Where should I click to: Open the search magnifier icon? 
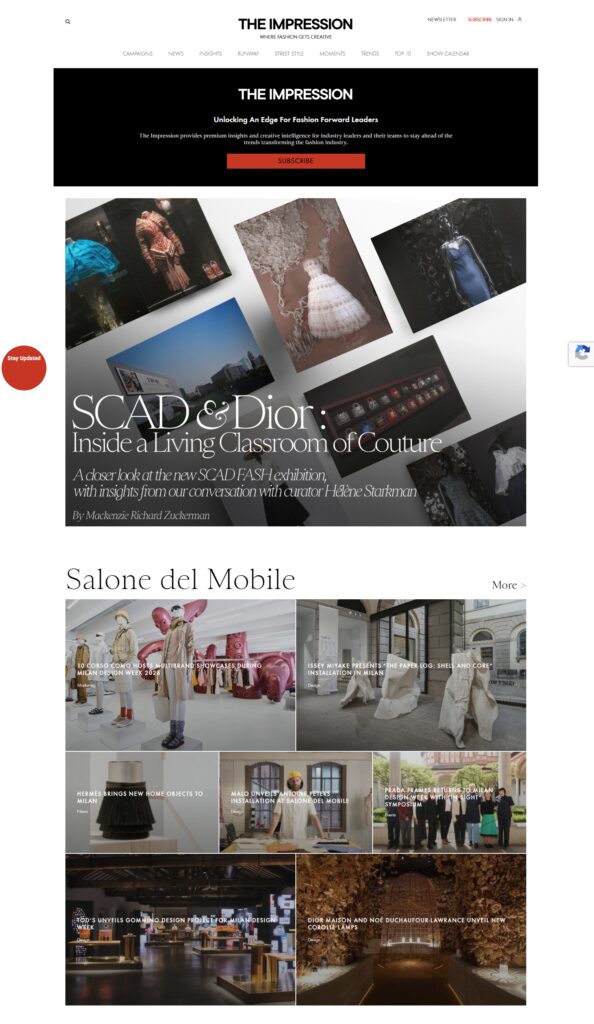click(67, 22)
